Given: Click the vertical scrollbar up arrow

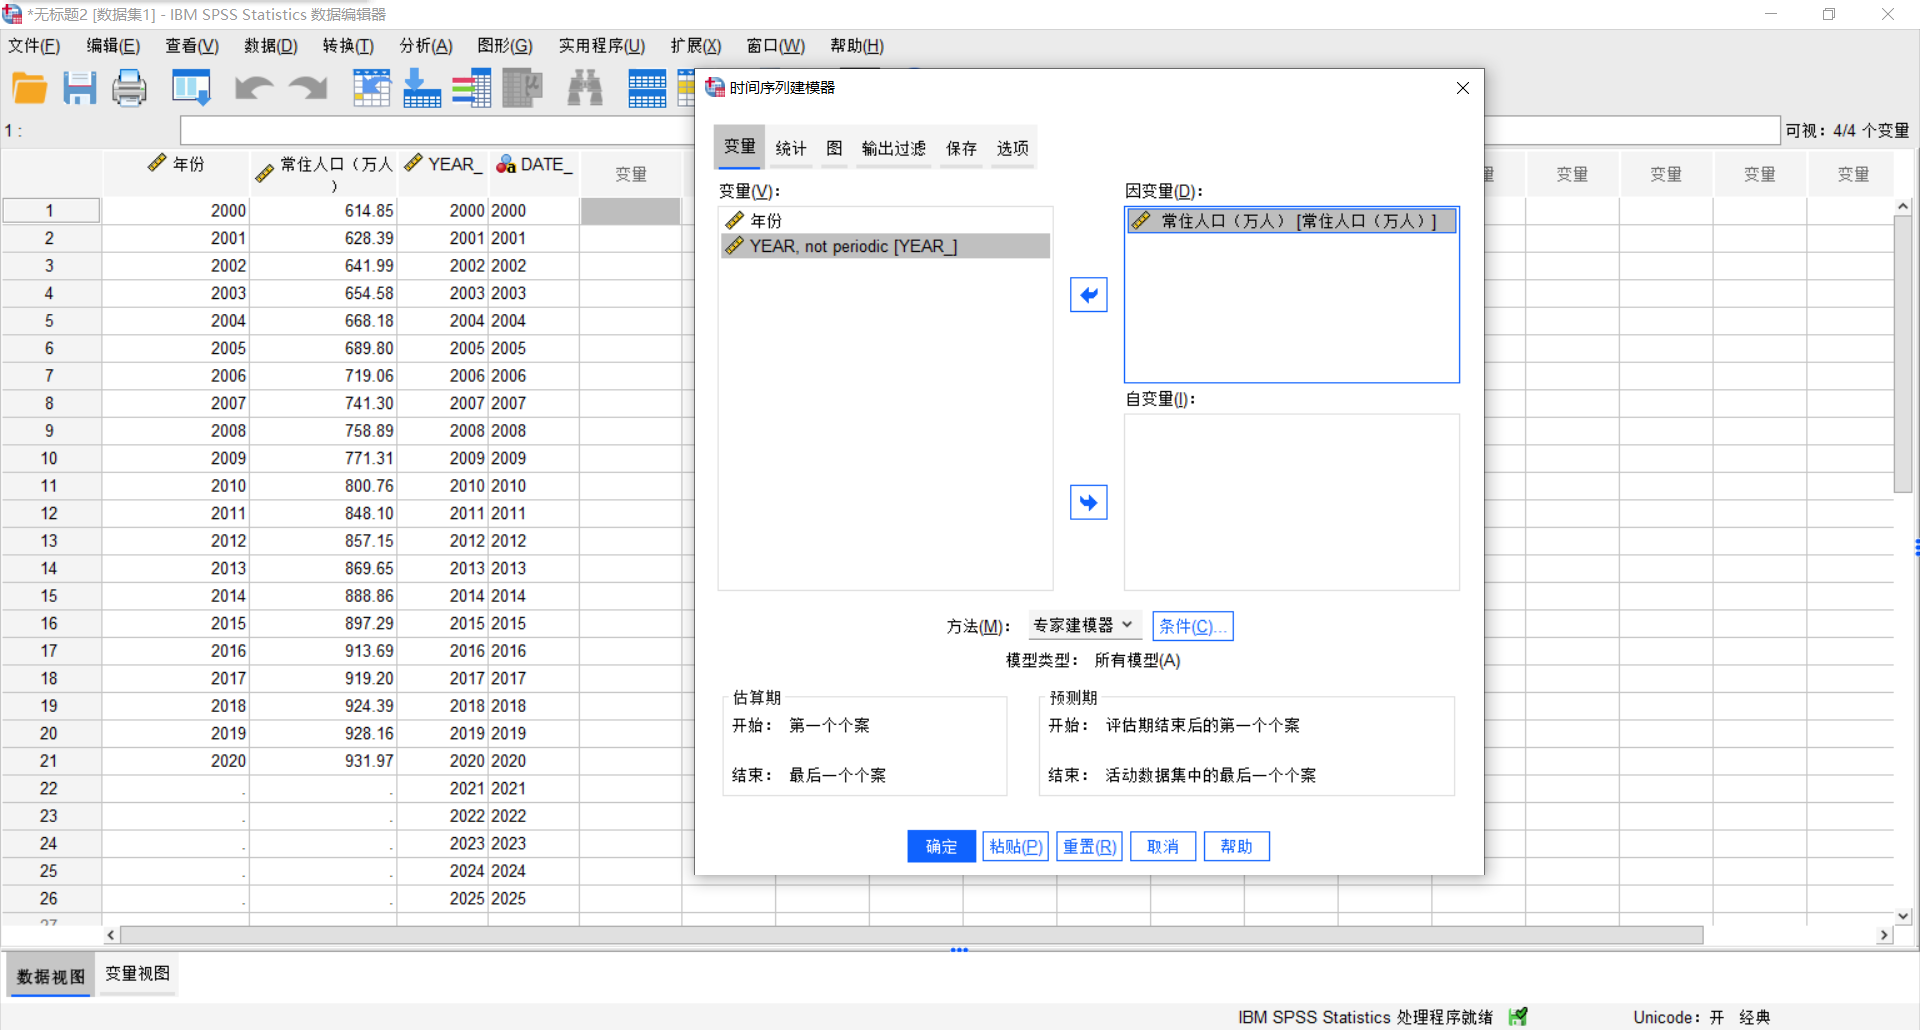Looking at the screenshot, I should tap(1903, 206).
